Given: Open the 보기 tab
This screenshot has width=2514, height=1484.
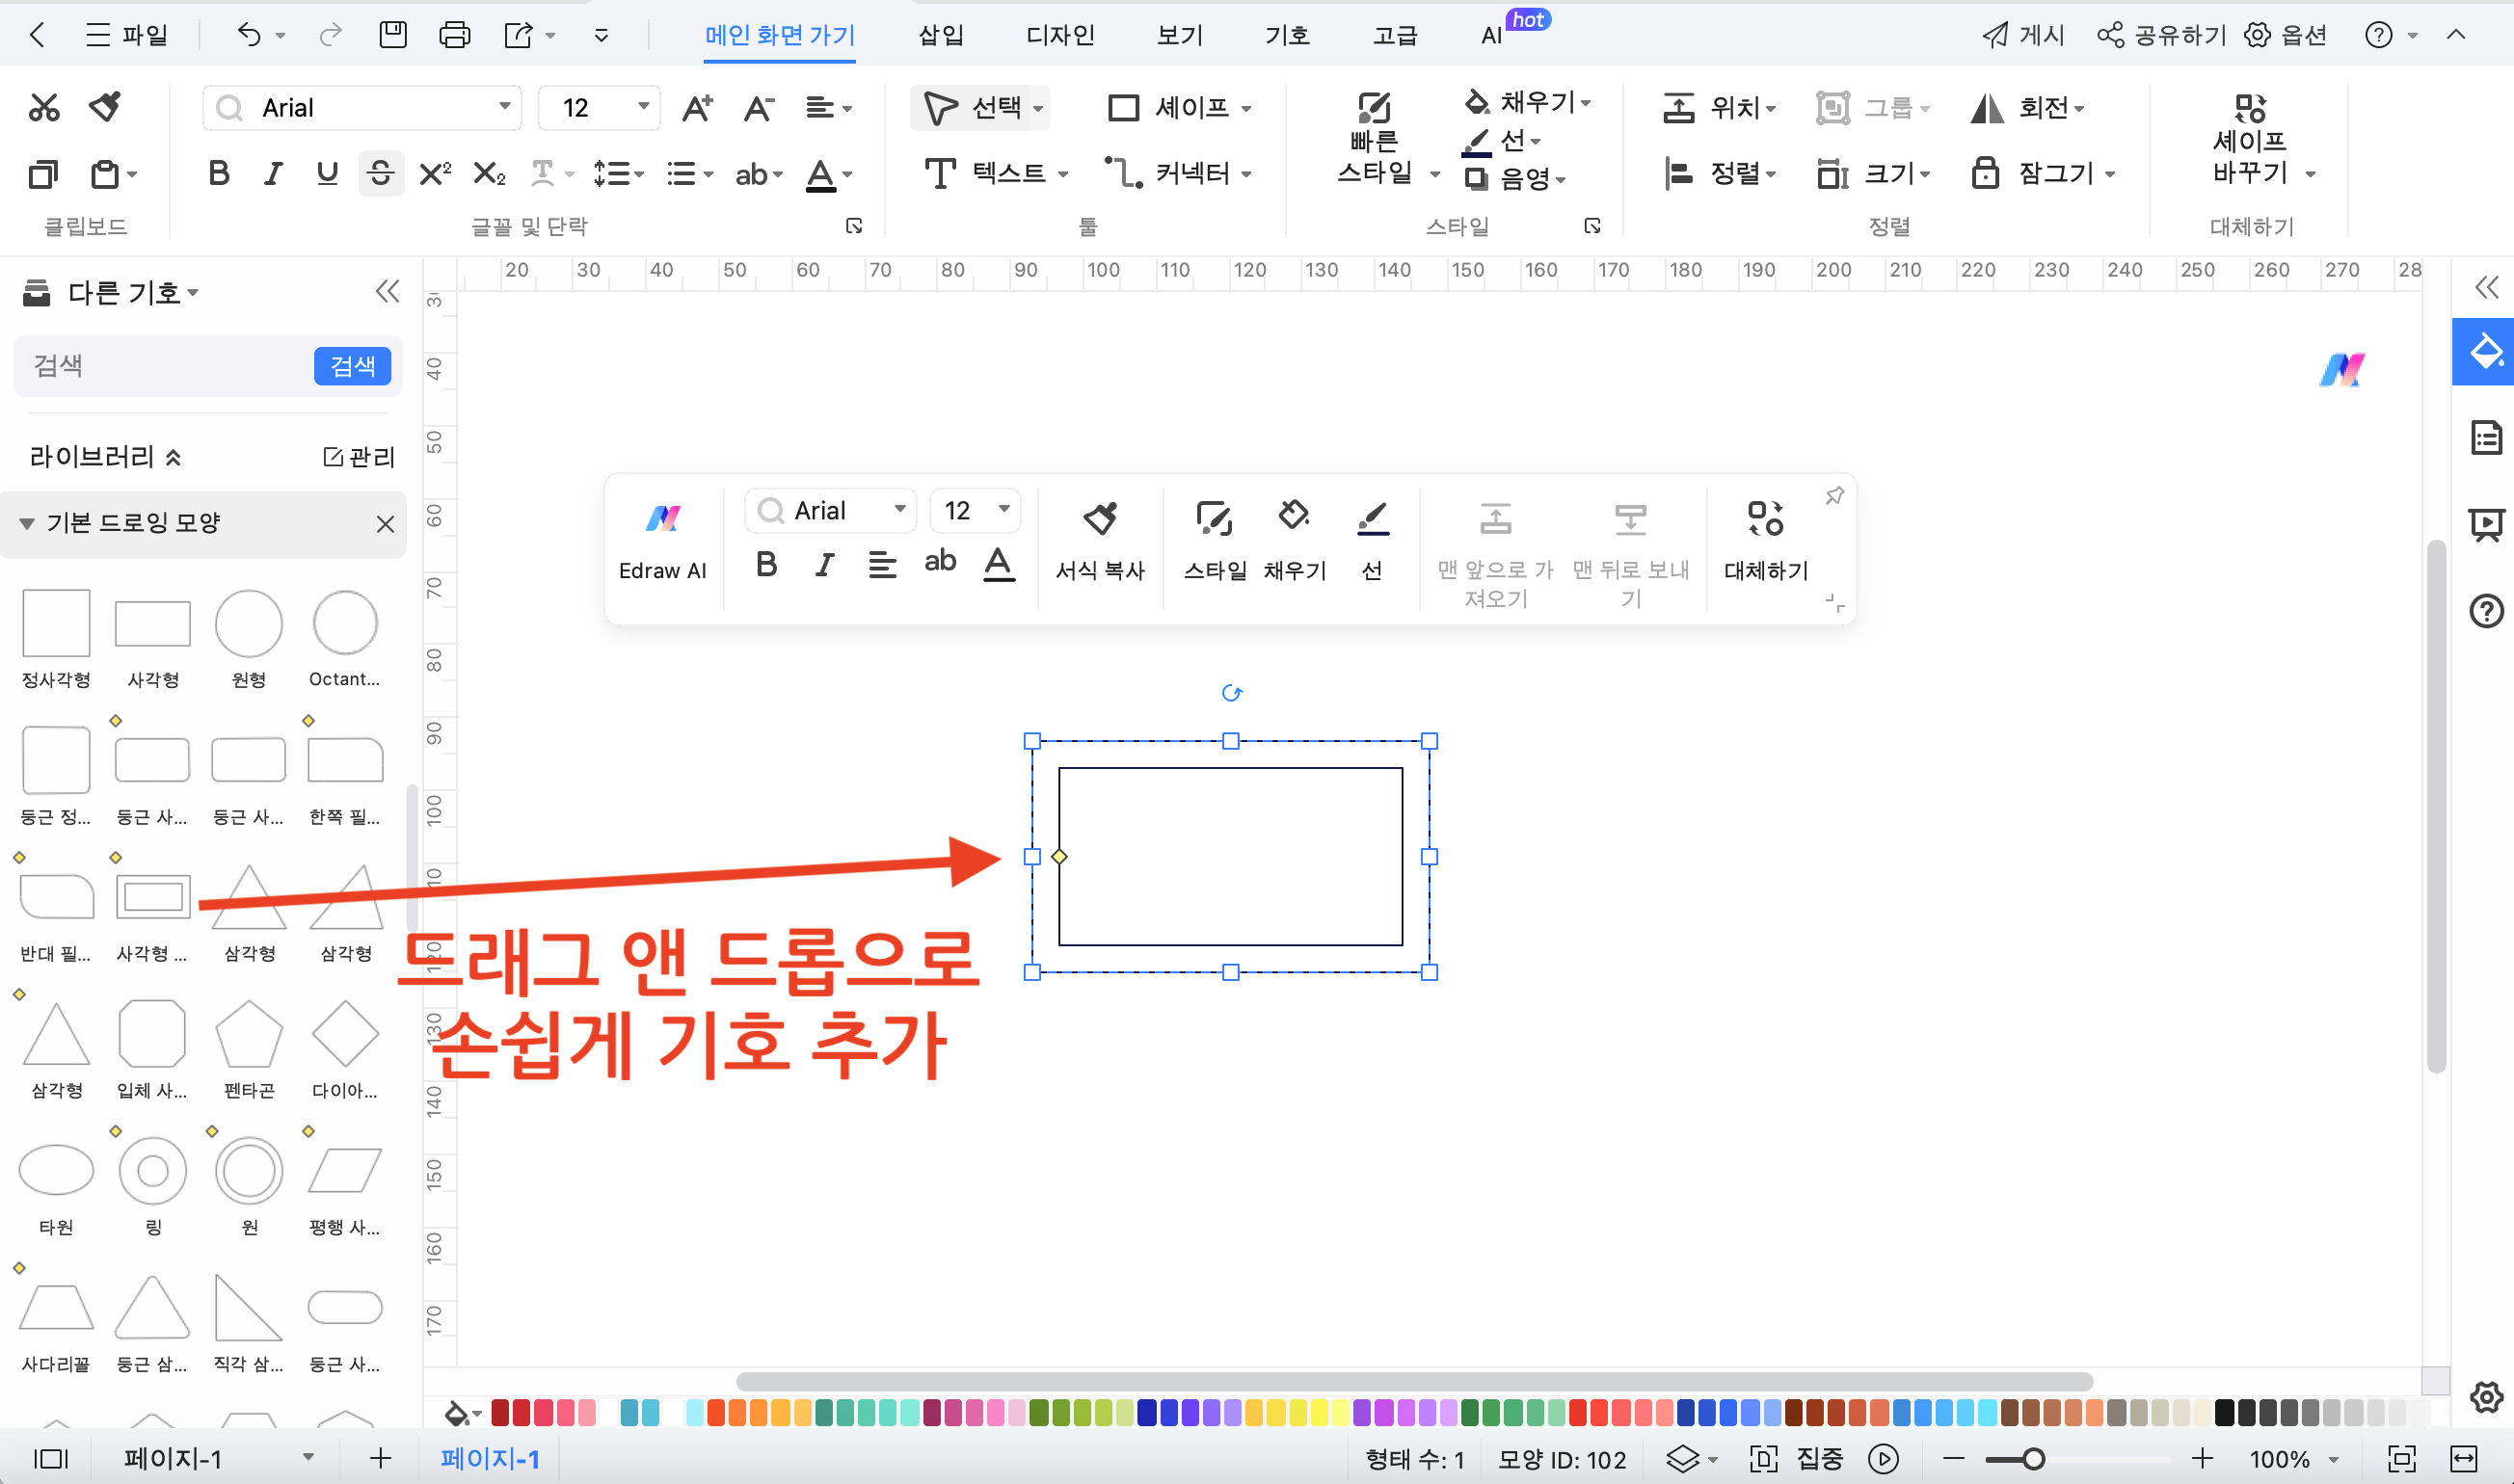Looking at the screenshot, I should (1180, 36).
